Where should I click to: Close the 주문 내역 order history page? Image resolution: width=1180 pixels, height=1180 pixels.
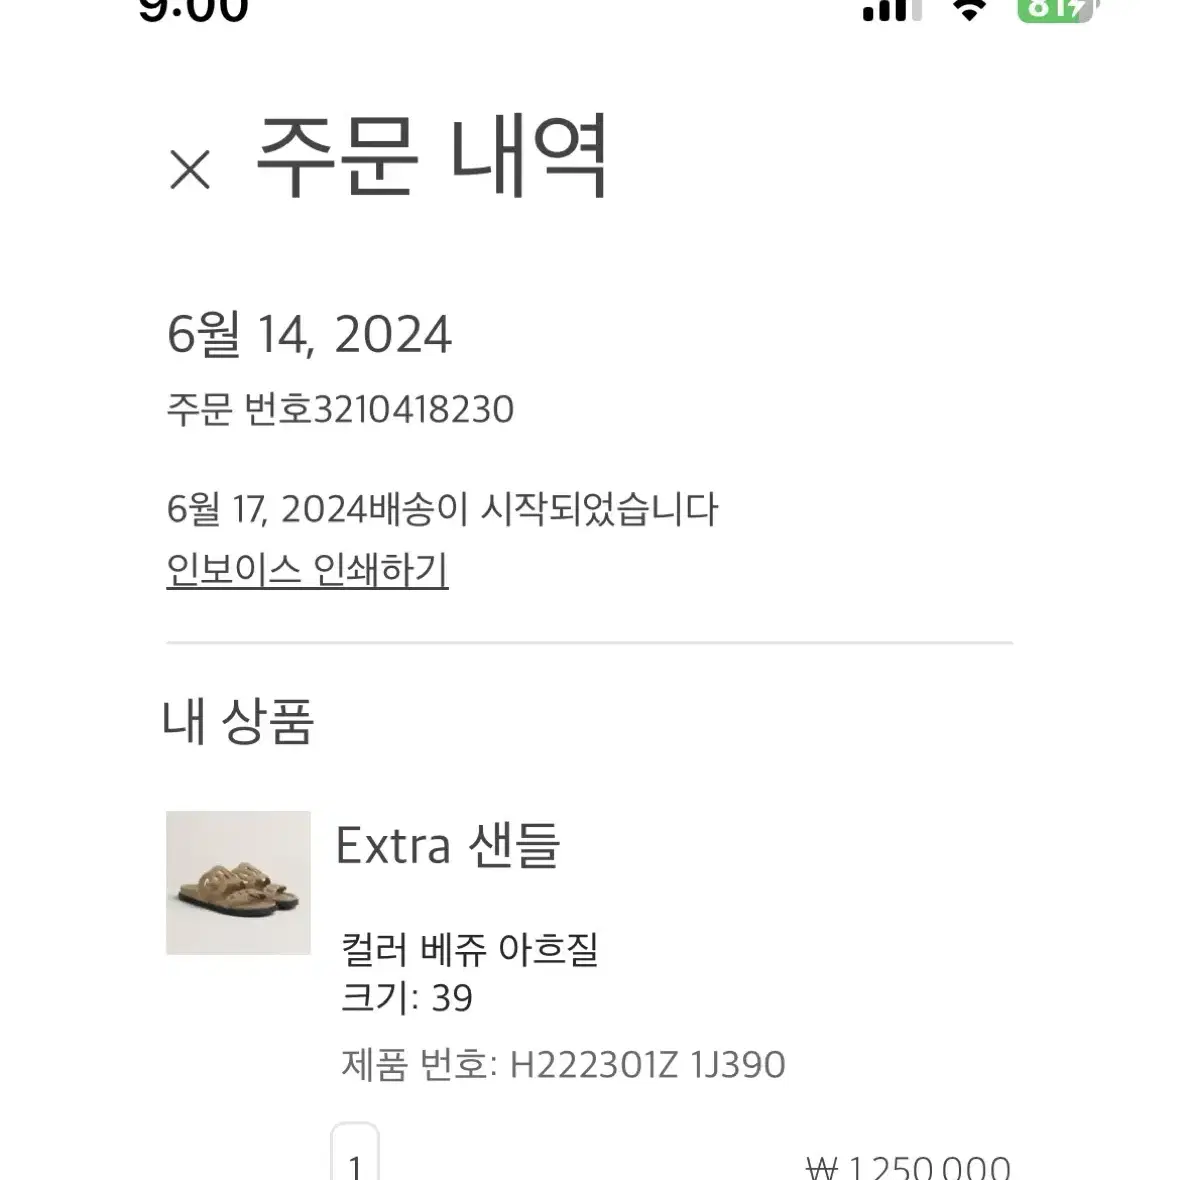190,169
